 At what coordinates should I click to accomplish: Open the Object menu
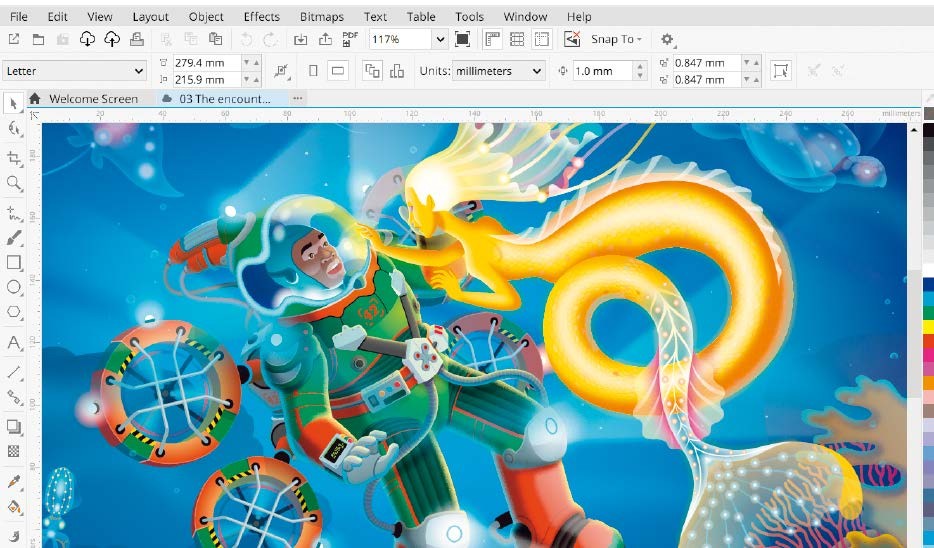tap(206, 17)
